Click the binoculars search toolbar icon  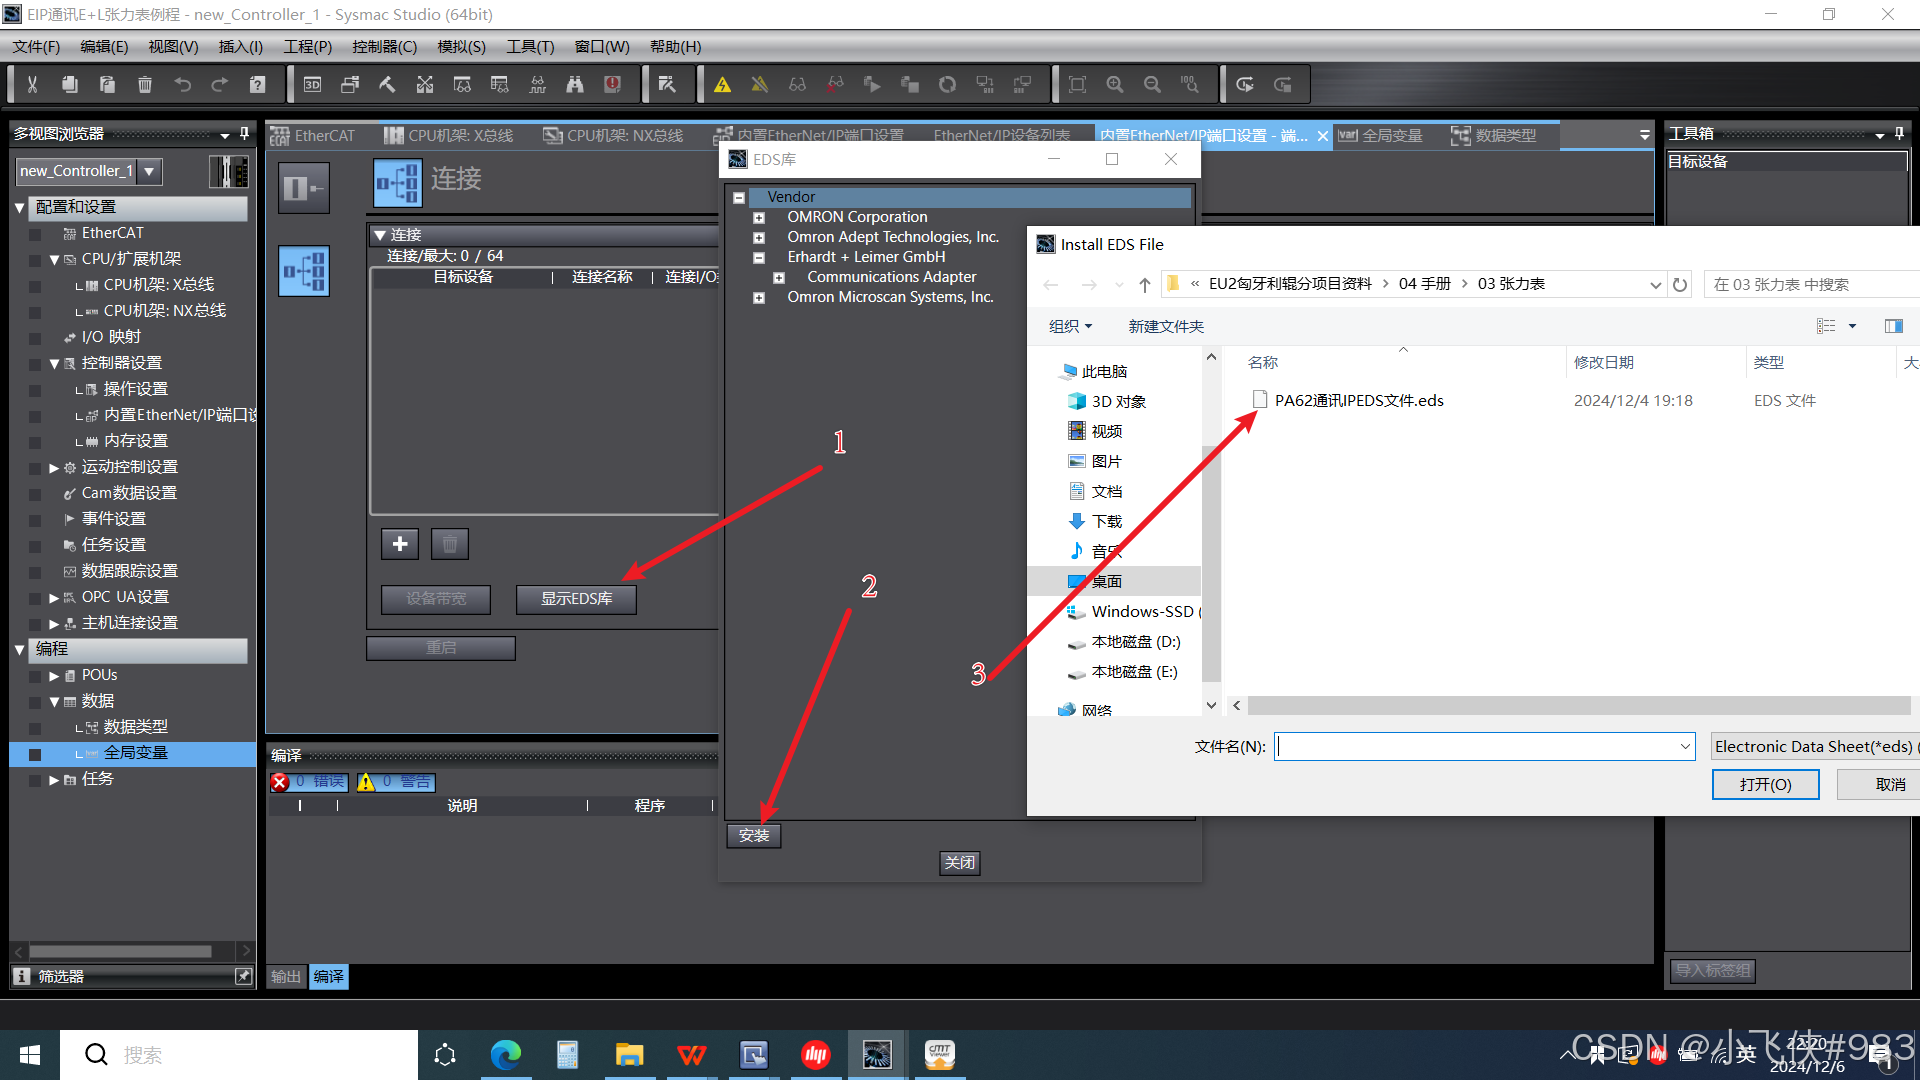click(575, 85)
